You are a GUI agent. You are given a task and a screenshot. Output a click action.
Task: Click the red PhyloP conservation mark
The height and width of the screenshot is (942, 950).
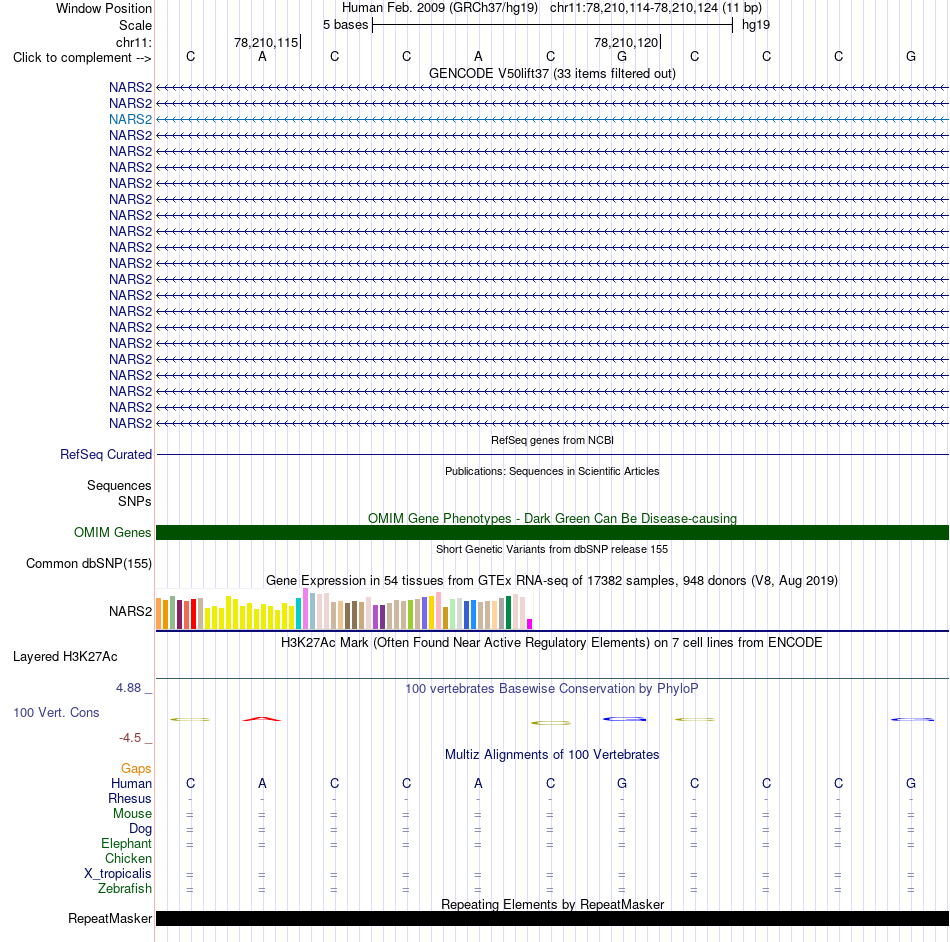click(x=262, y=719)
